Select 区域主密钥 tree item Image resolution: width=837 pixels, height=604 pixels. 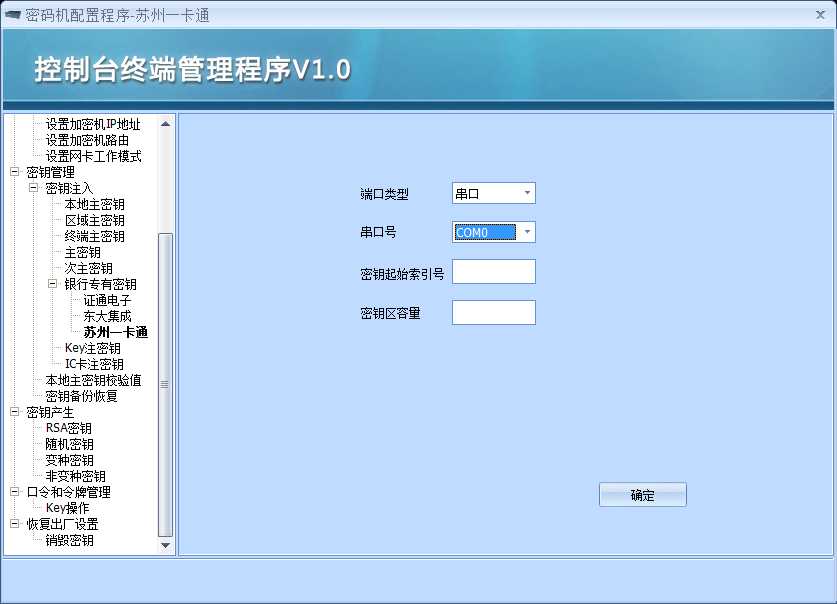[x=94, y=220]
